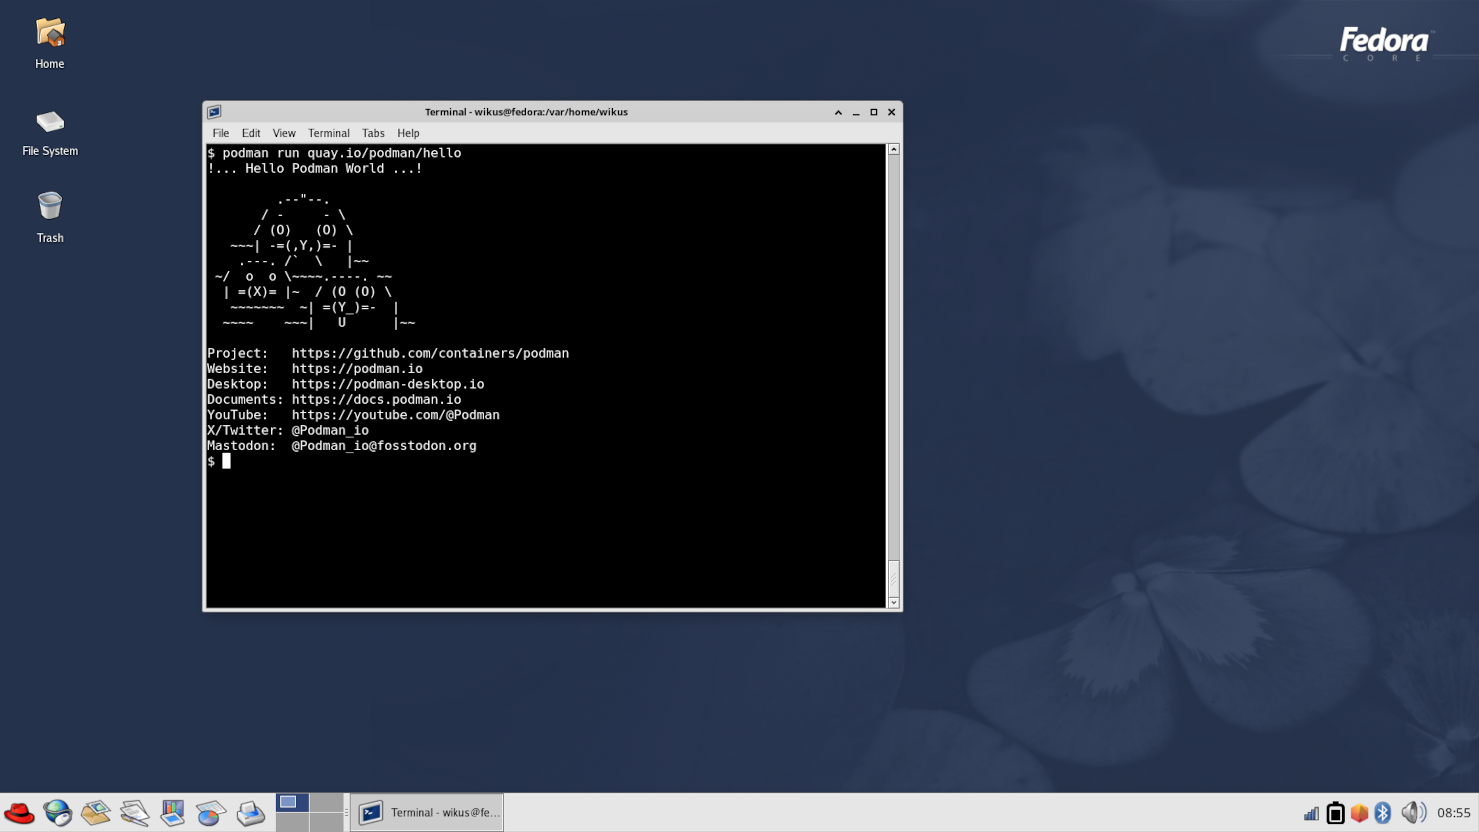The width and height of the screenshot is (1479, 832).
Task: Close the Terminal window
Action: point(892,112)
